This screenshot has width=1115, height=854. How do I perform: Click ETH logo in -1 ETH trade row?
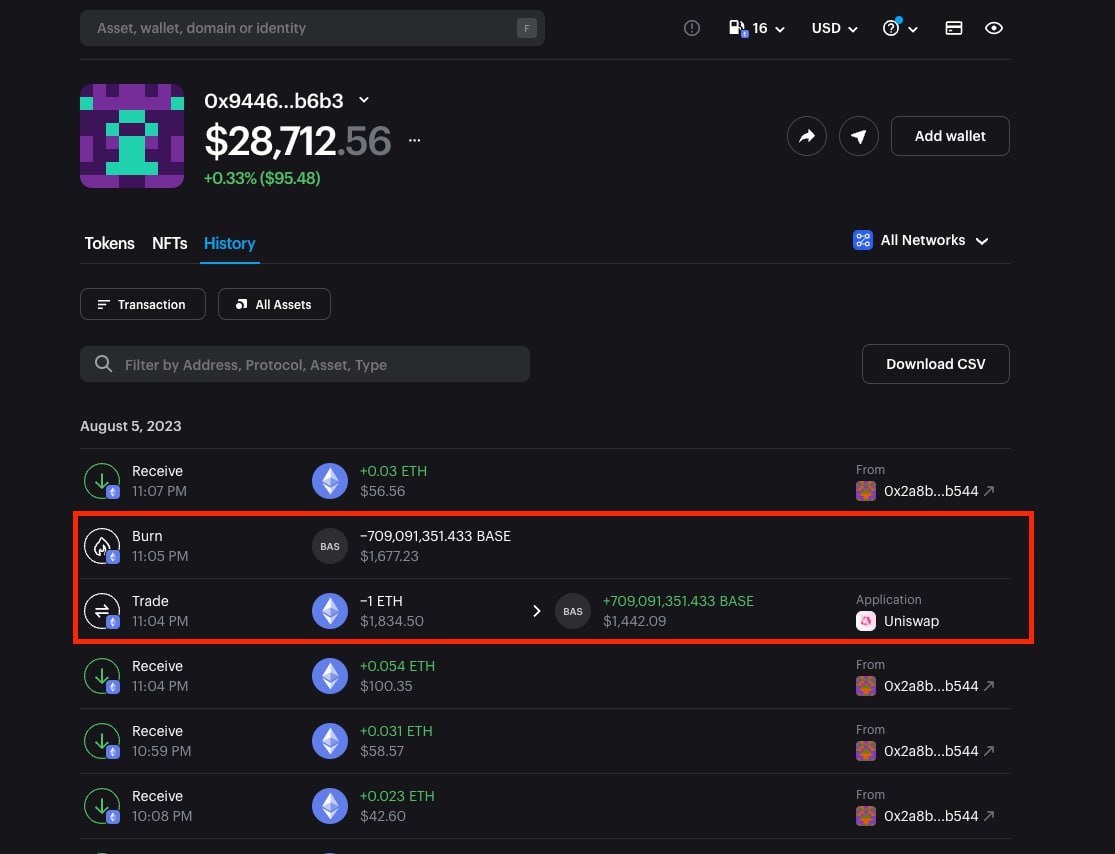(330, 611)
